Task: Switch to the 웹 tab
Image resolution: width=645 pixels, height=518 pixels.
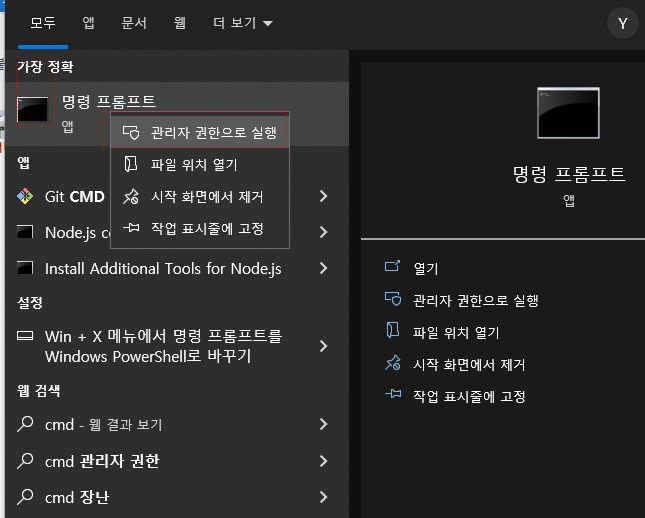Action: (179, 23)
